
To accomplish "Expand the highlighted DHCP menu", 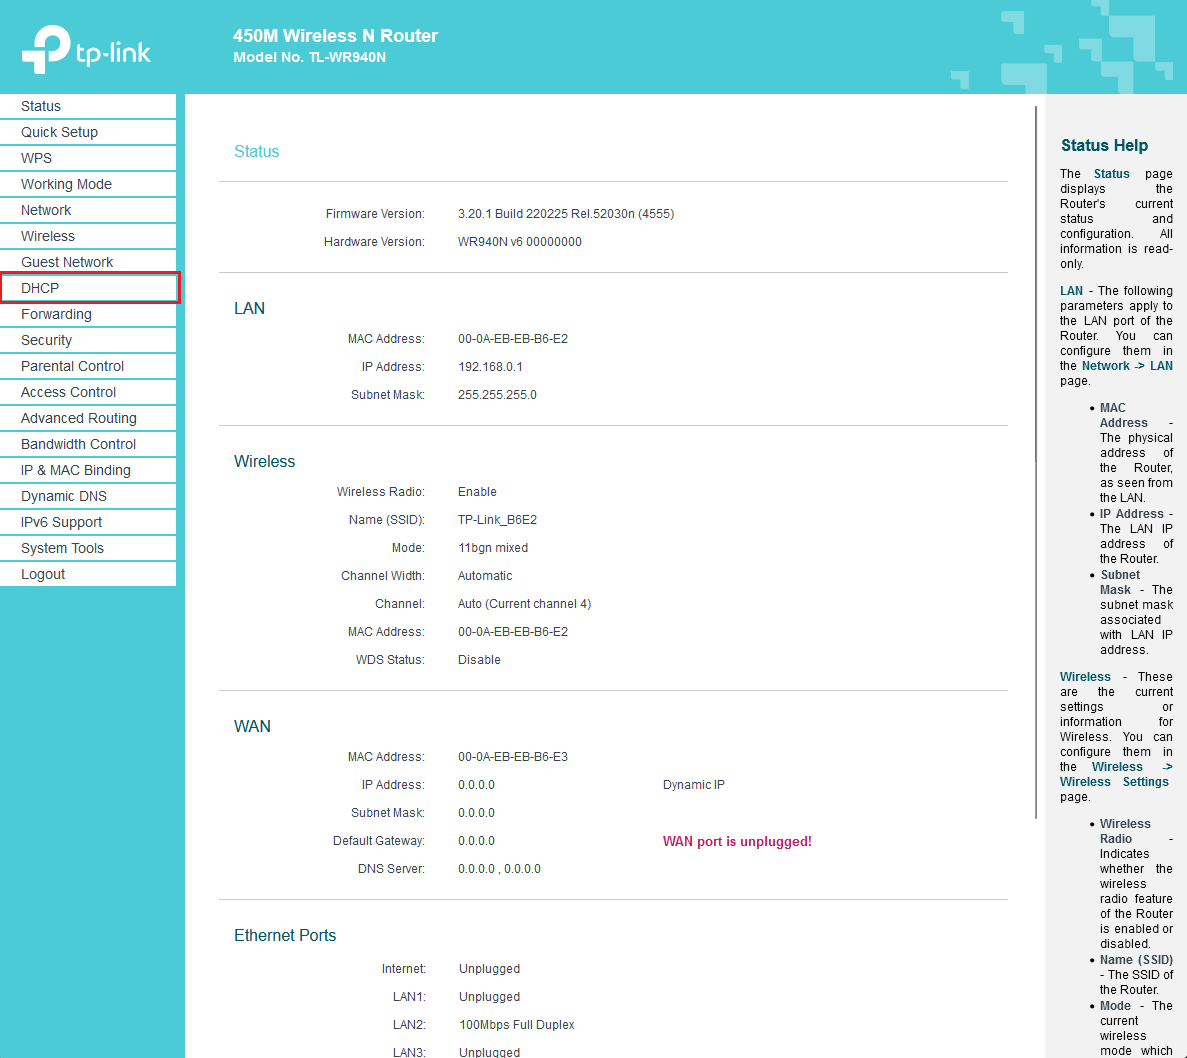I will click(40, 288).
